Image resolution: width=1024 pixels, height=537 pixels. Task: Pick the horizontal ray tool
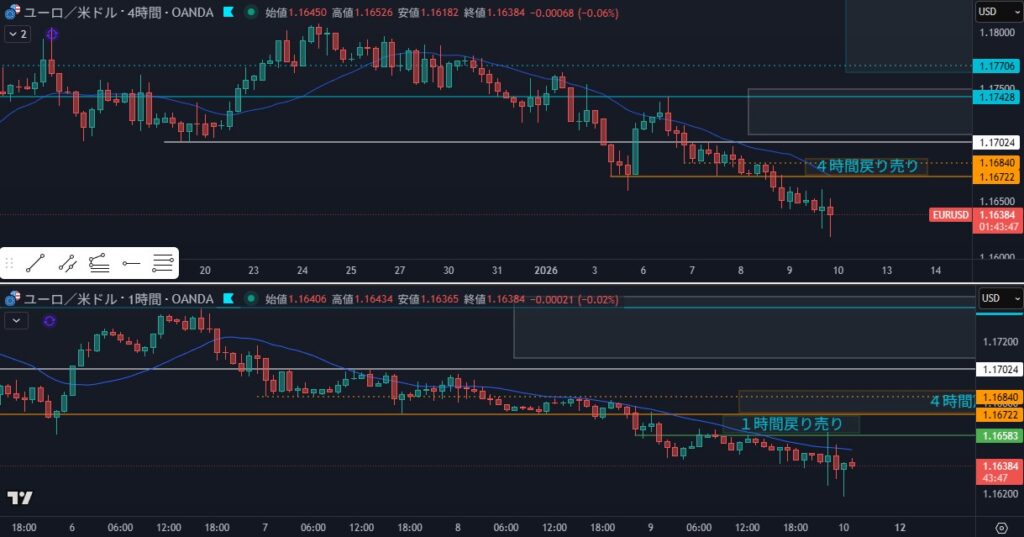(x=130, y=264)
